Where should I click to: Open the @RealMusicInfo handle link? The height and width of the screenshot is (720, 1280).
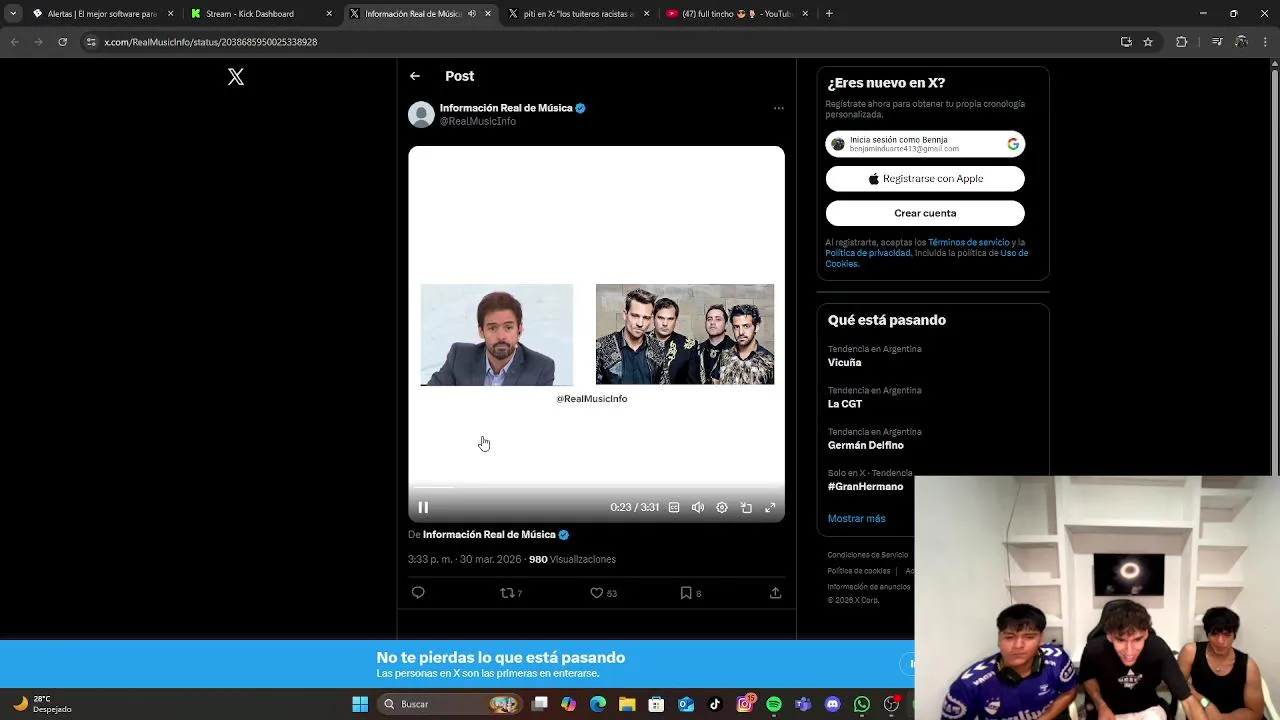(478, 121)
